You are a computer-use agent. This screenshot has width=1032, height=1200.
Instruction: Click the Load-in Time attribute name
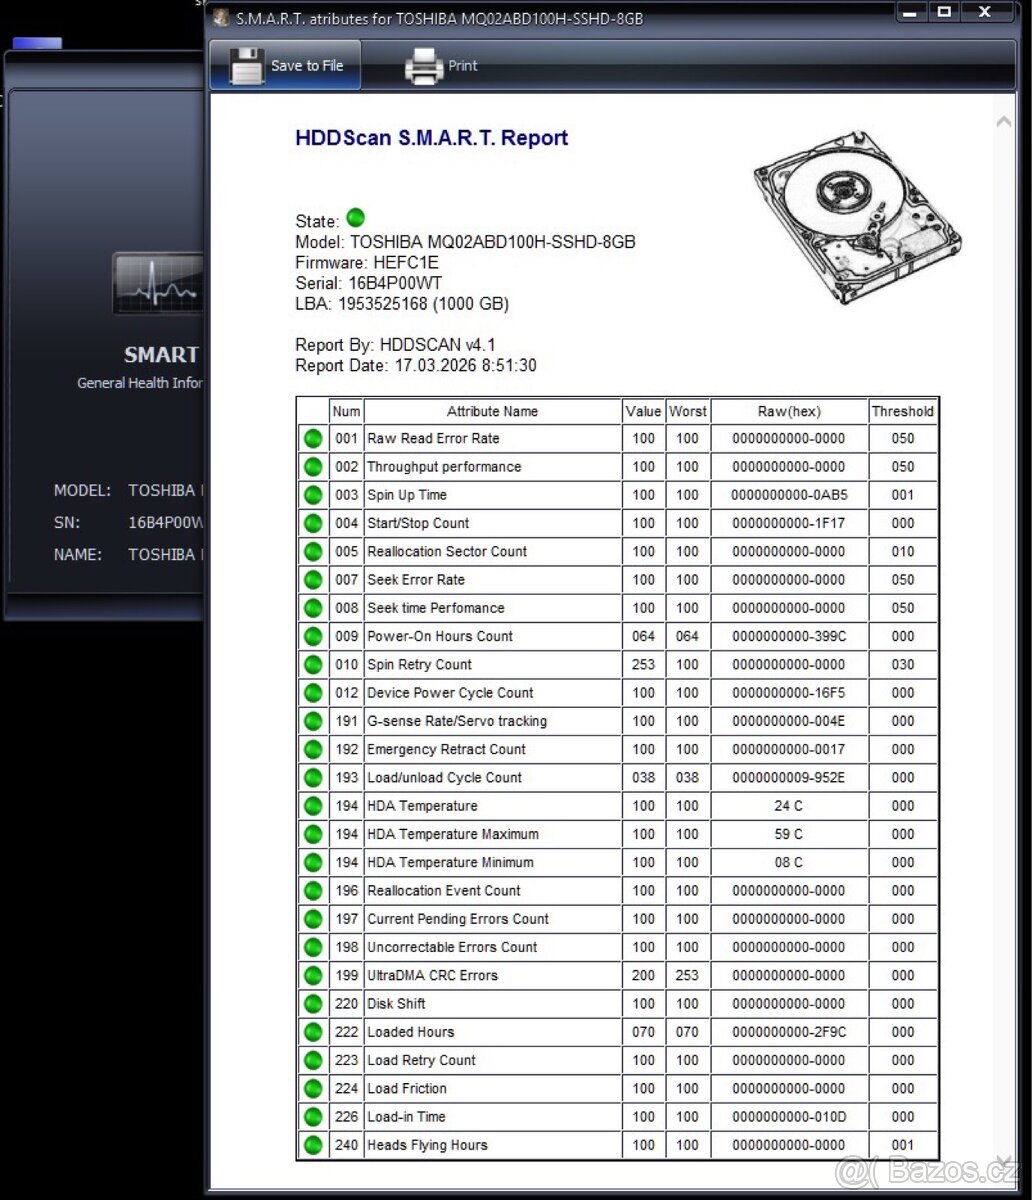[406, 1117]
